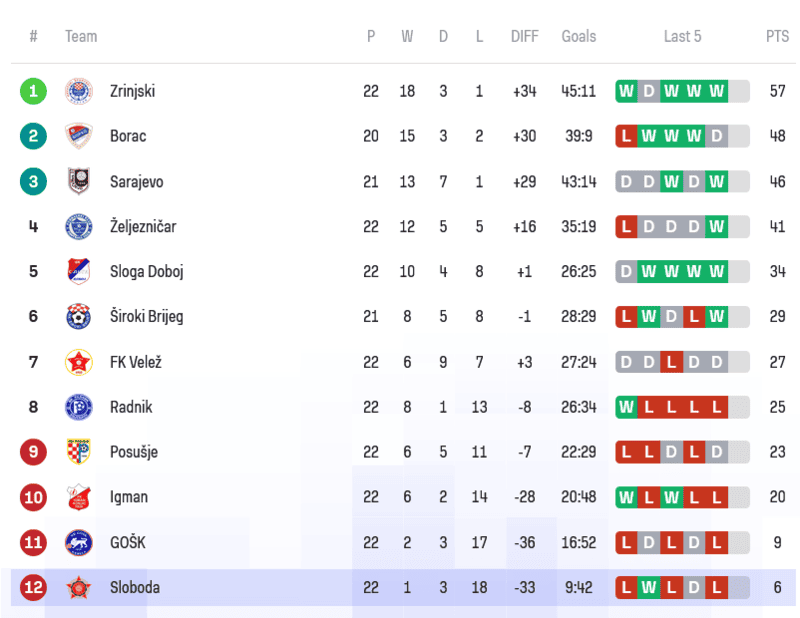
Task: Click Zrinjski's green position 1 badge
Action: pyautogui.click(x=33, y=91)
